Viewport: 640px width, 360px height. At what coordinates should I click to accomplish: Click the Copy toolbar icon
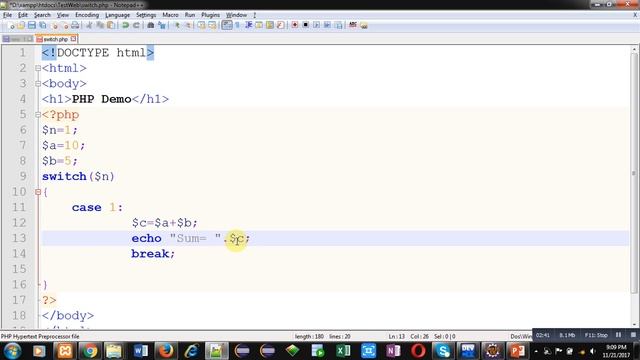click(100, 25)
